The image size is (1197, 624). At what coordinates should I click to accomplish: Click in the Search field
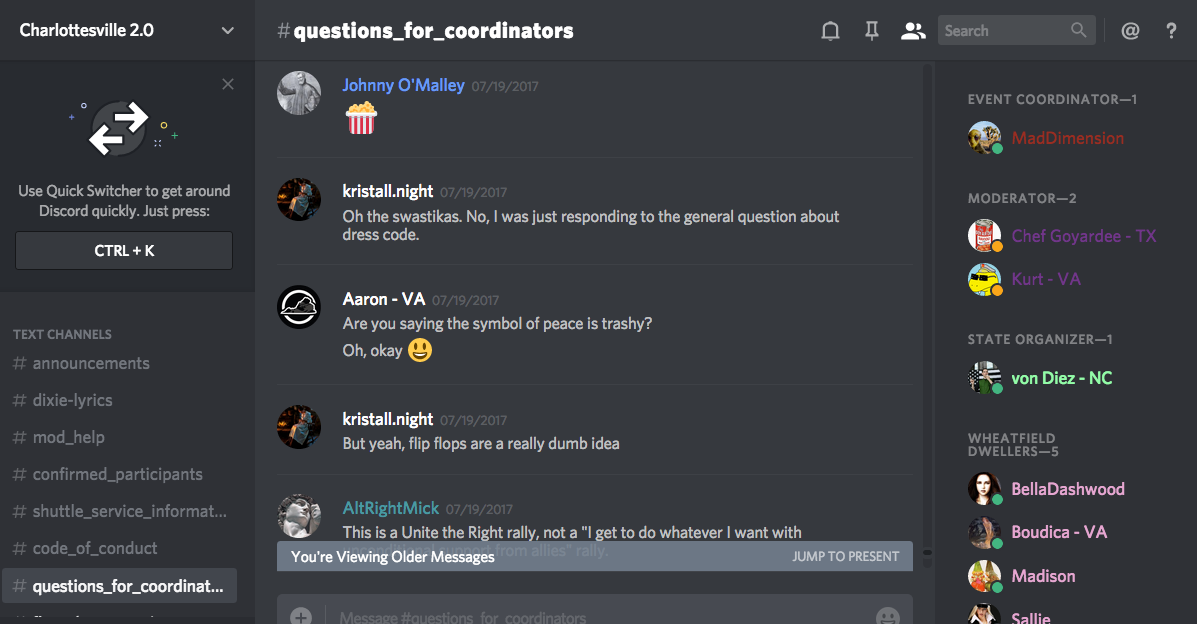pos(1003,30)
